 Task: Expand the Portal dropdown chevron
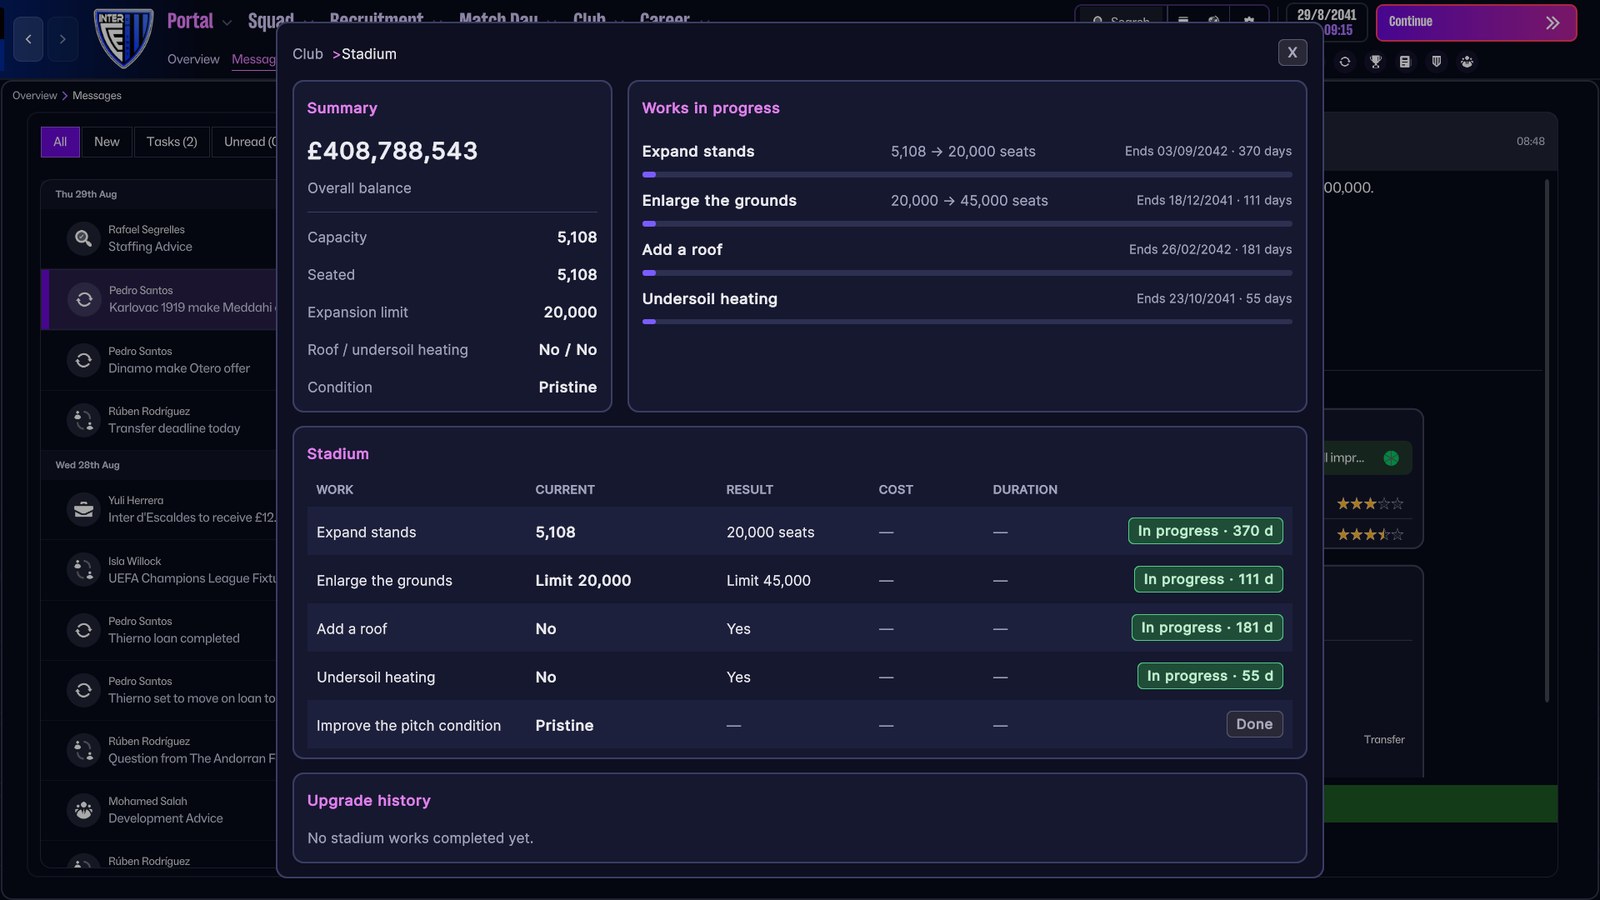click(227, 22)
